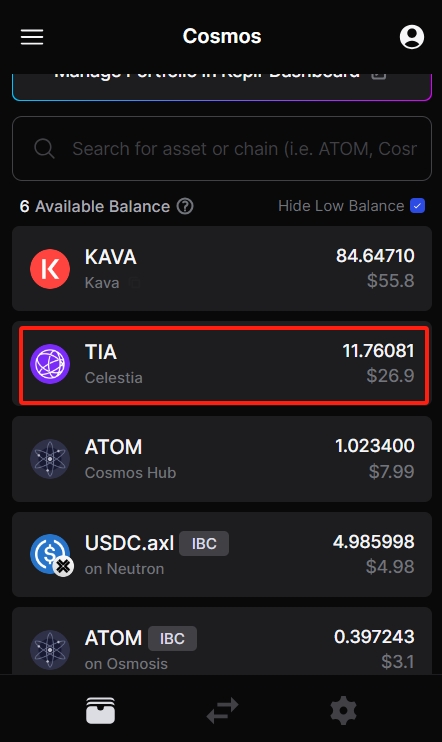The width and height of the screenshot is (442, 742).
Task: Click the Available Balance help icon
Action: click(x=185, y=206)
